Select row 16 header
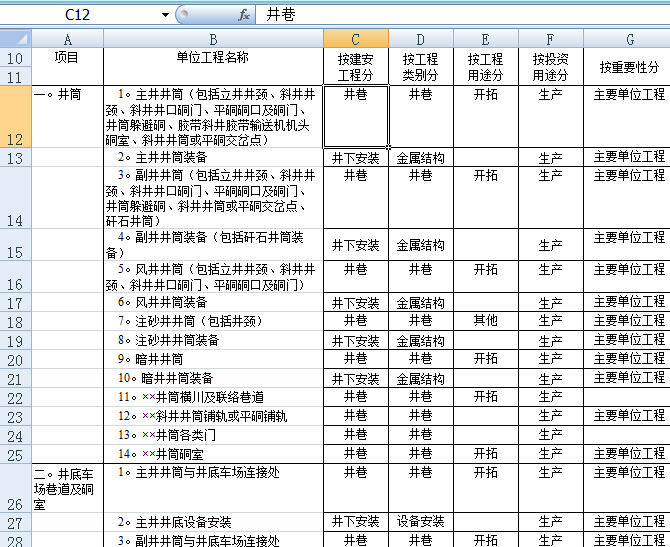This screenshot has width=670, height=547. coord(16,277)
